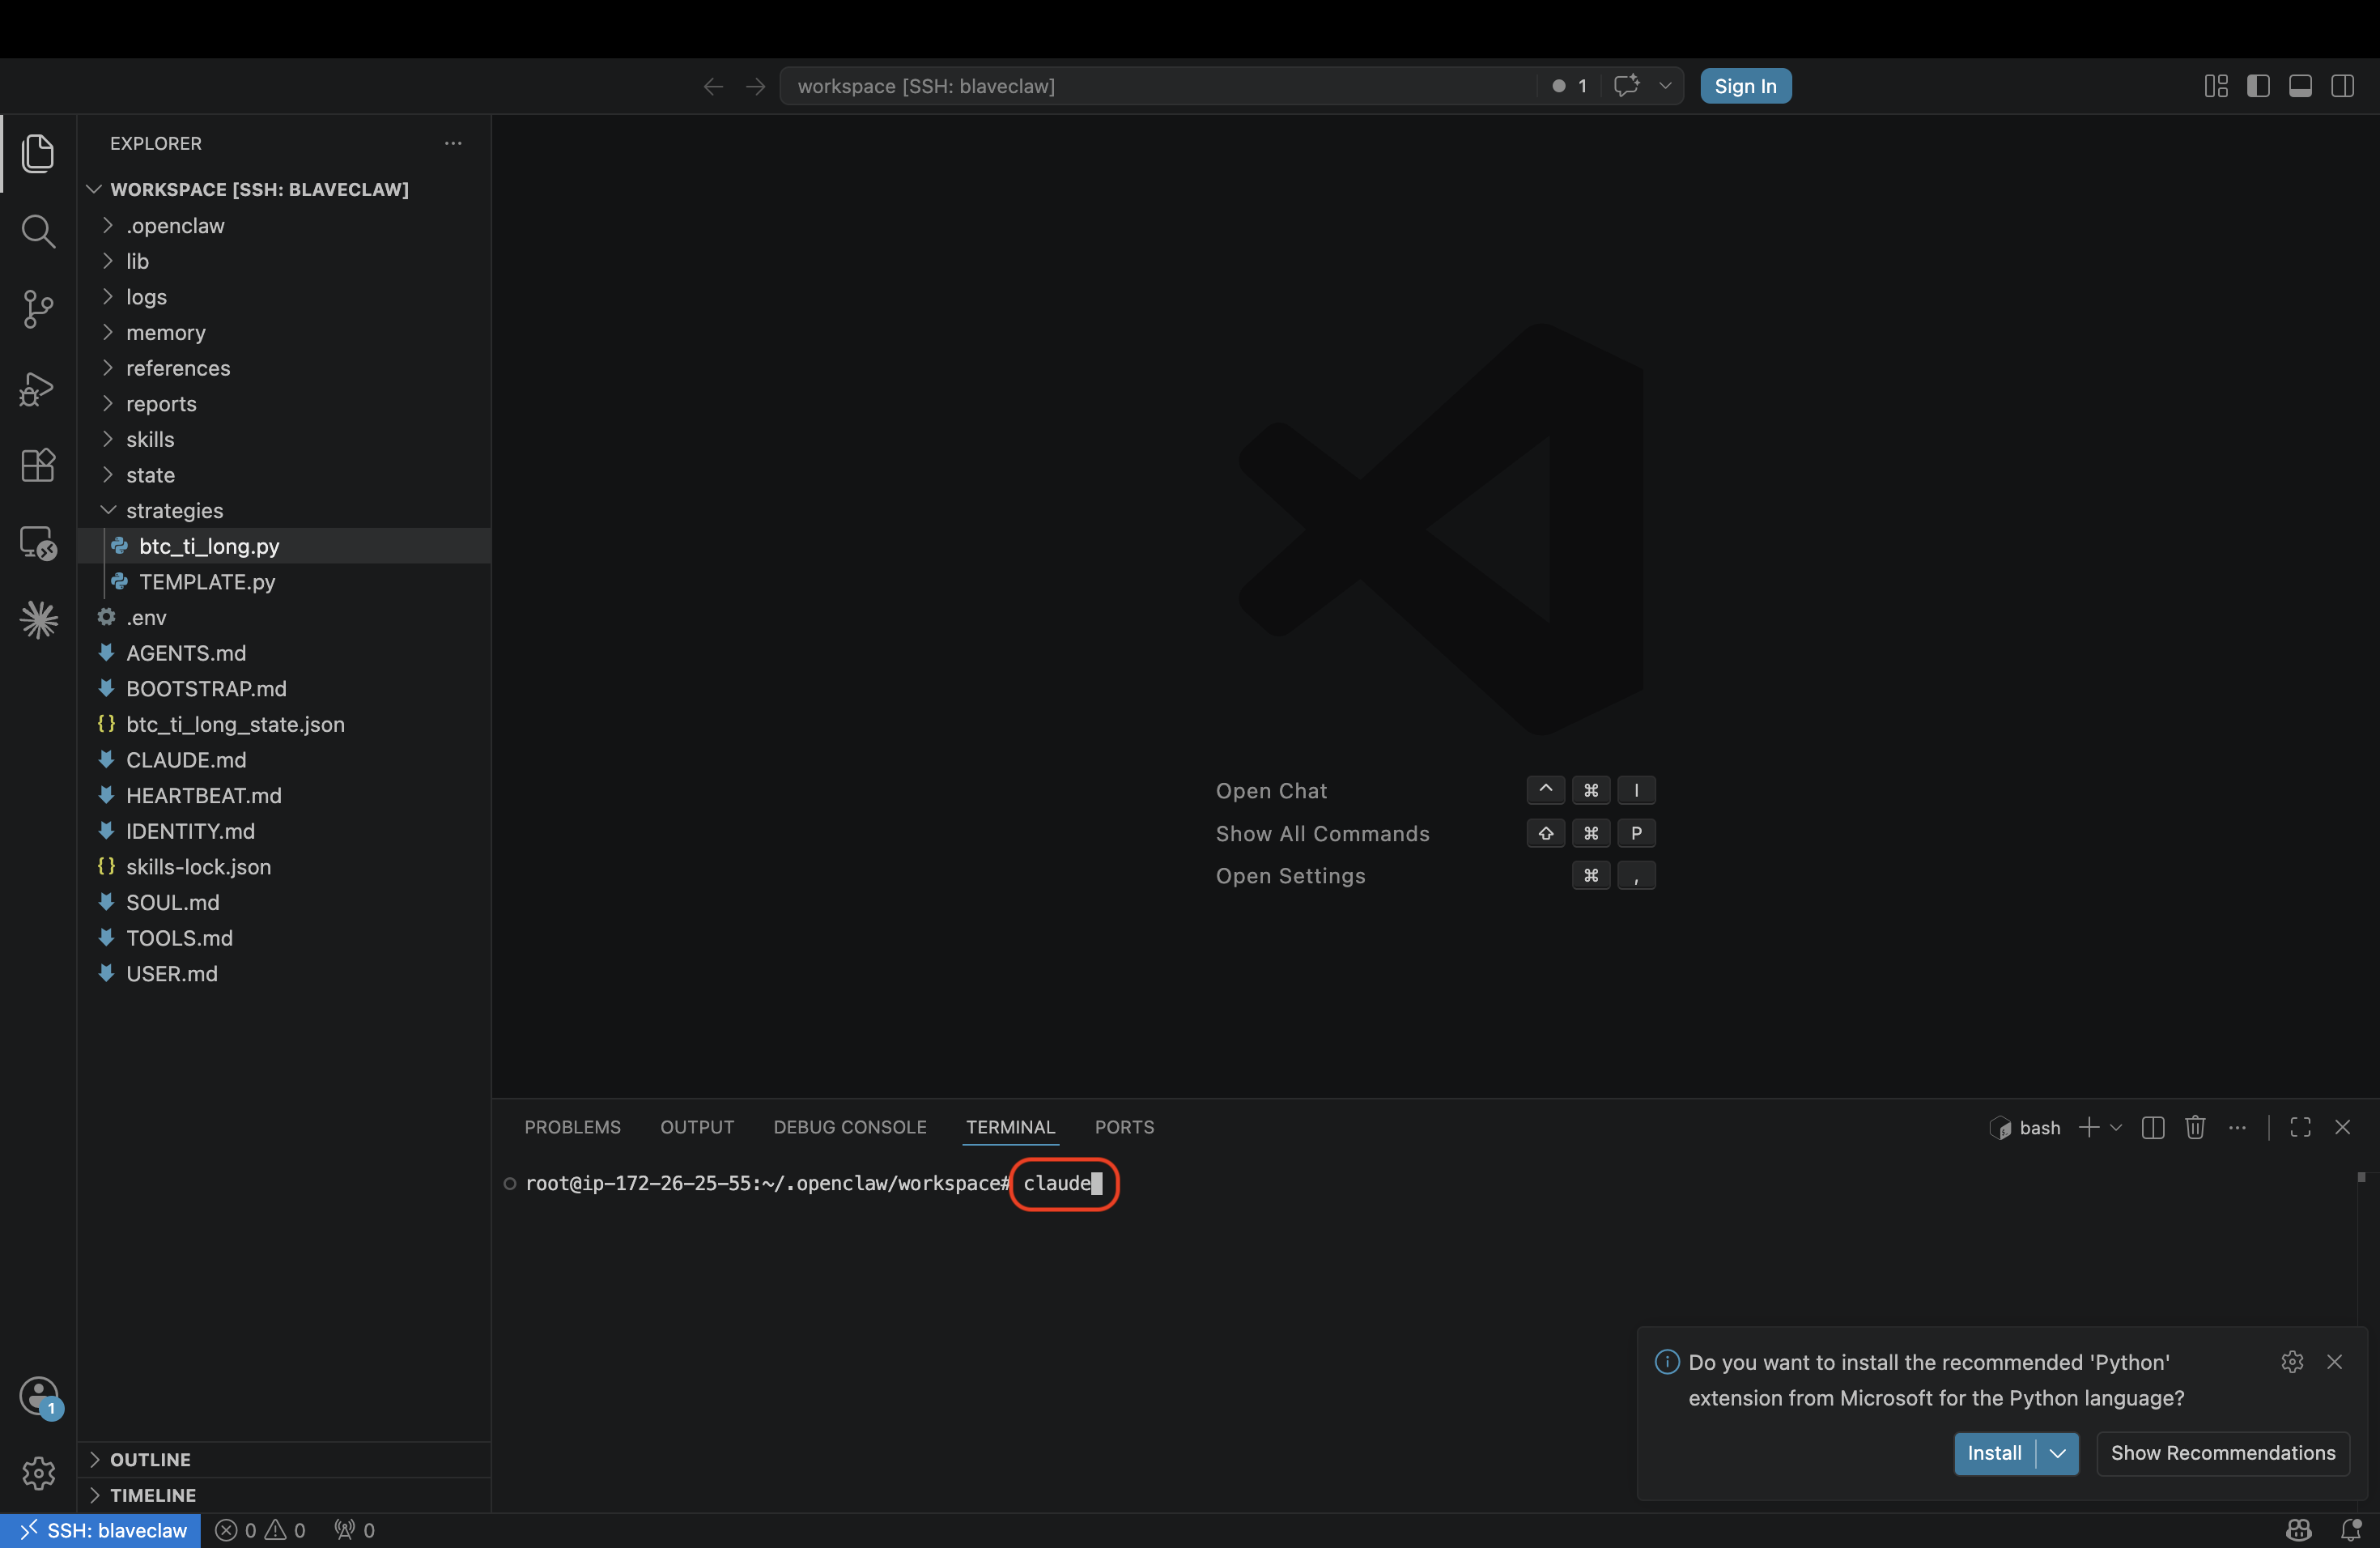The image size is (2380, 1548).
Task: Open the .env file
Action: click(284, 617)
